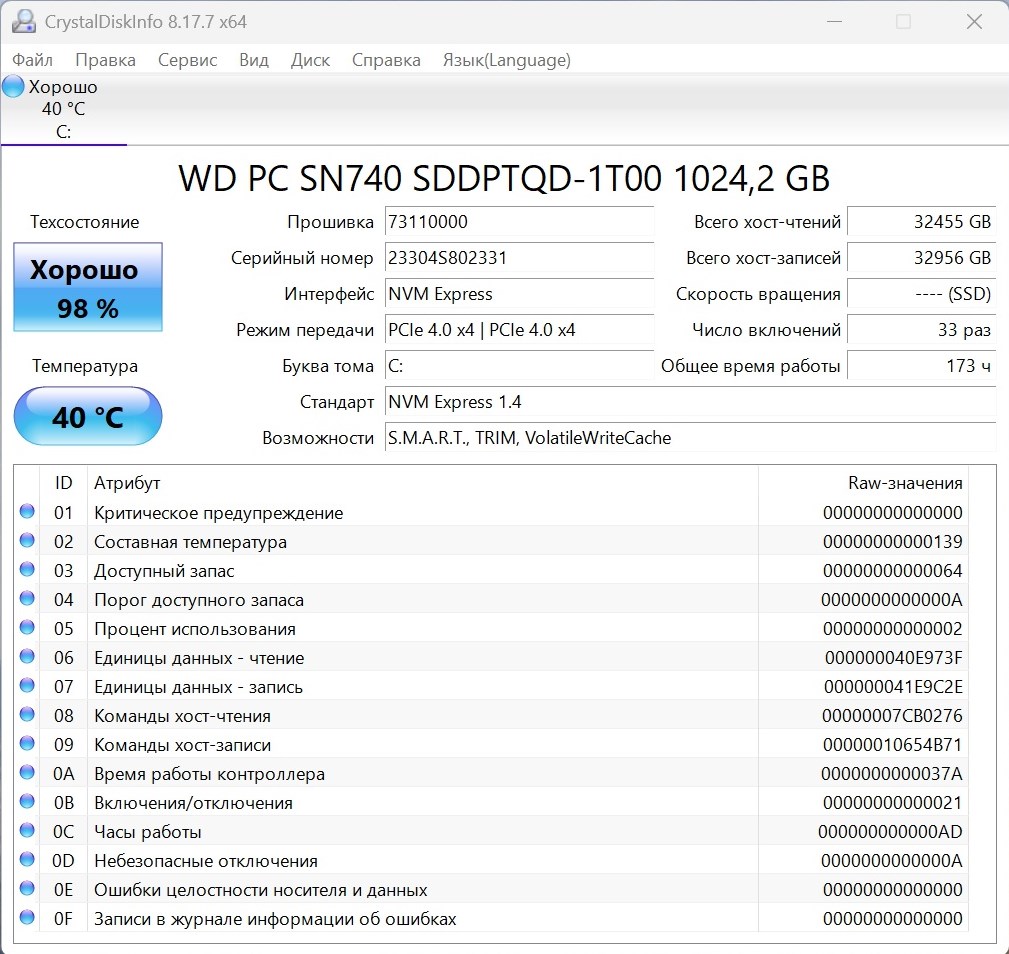This screenshot has width=1009, height=954.
Task: Click the blue status orb for disk C:
Action: 13,87
